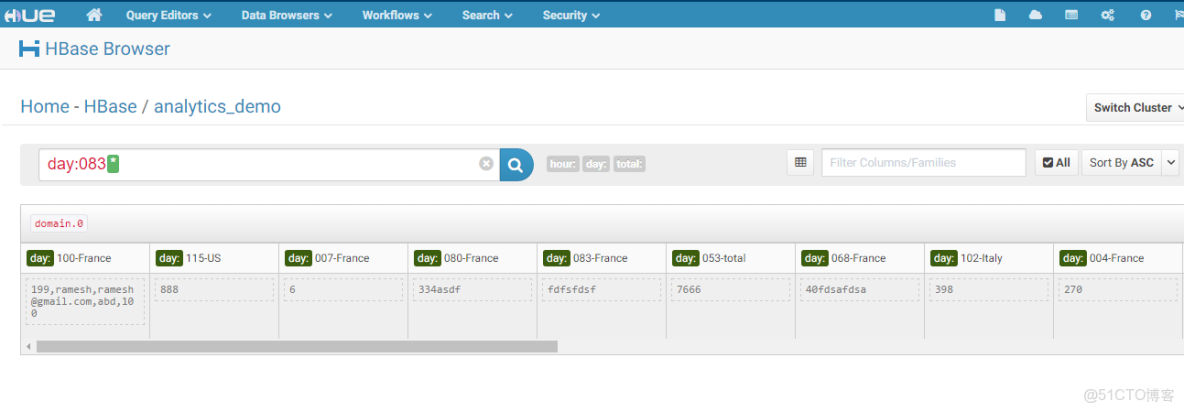The image size is (1184, 412).
Task: Open the Switch Cluster dropdown
Action: [1135, 108]
